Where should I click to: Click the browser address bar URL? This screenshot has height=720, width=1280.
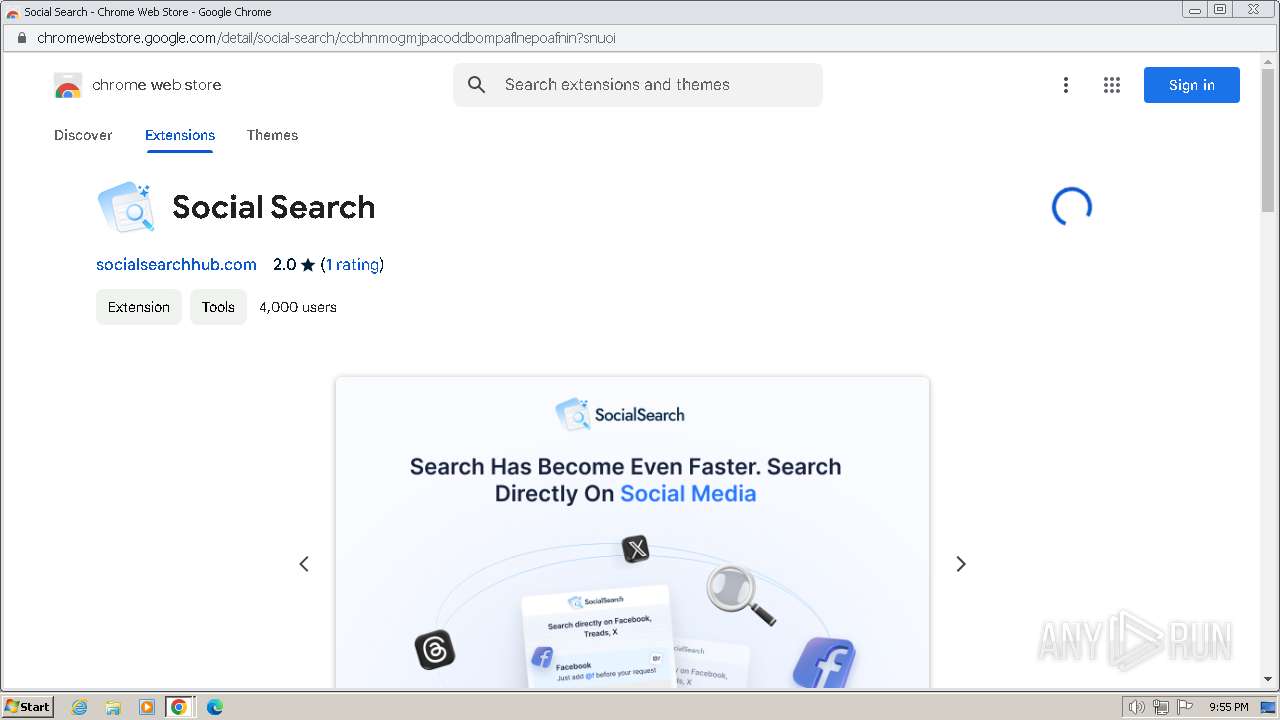coord(326,38)
